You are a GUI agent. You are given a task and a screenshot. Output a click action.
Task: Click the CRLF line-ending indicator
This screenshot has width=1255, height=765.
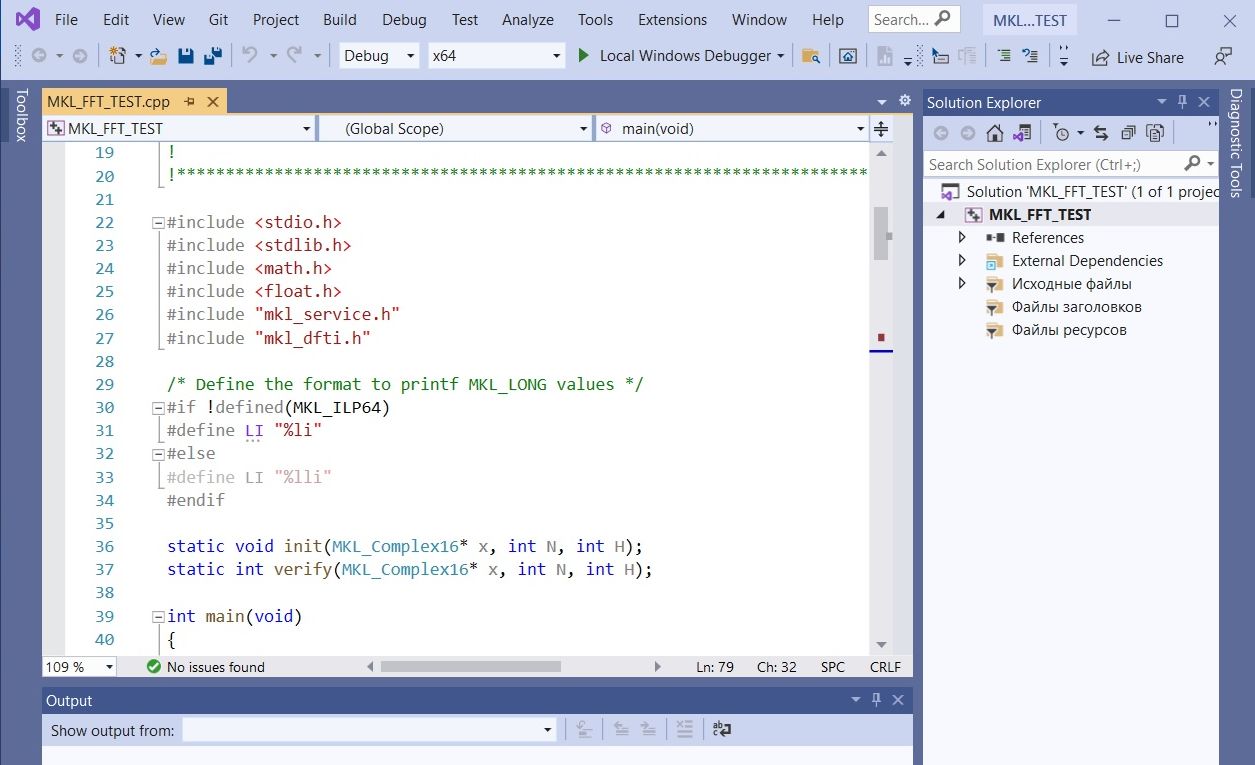coord(884,666)
